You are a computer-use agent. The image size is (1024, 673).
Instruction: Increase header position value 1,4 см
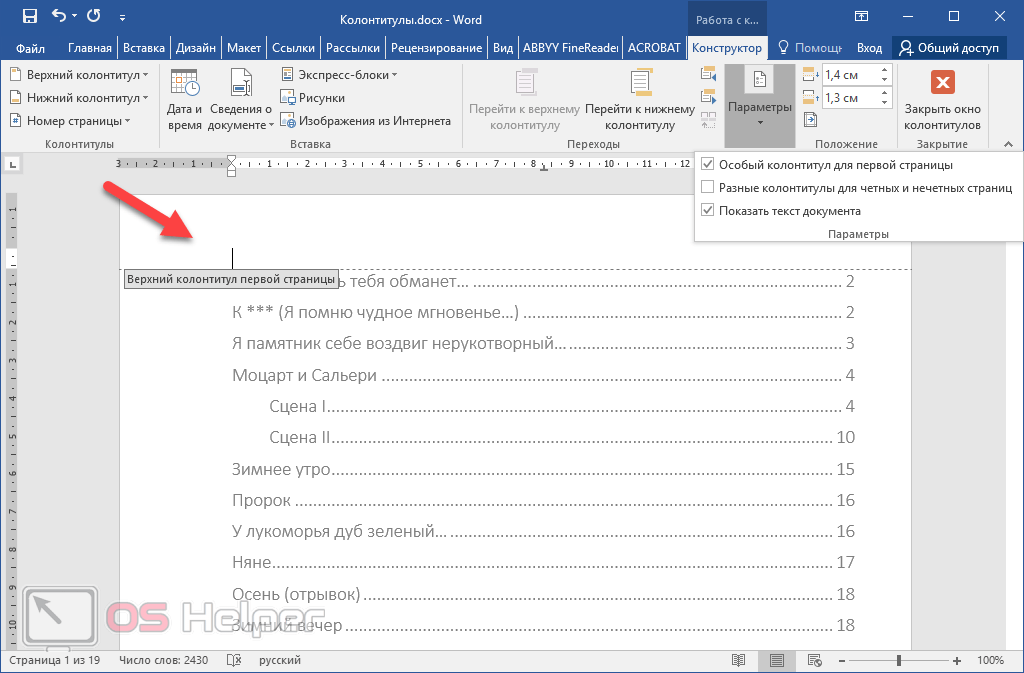tap(884, 70)
